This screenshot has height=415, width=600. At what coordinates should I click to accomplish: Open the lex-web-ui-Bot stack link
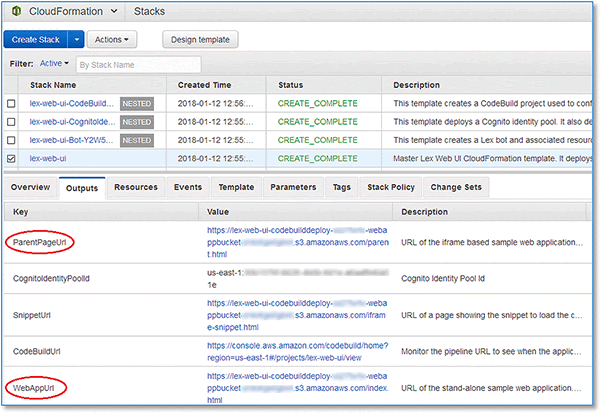[x=71, y=140]
